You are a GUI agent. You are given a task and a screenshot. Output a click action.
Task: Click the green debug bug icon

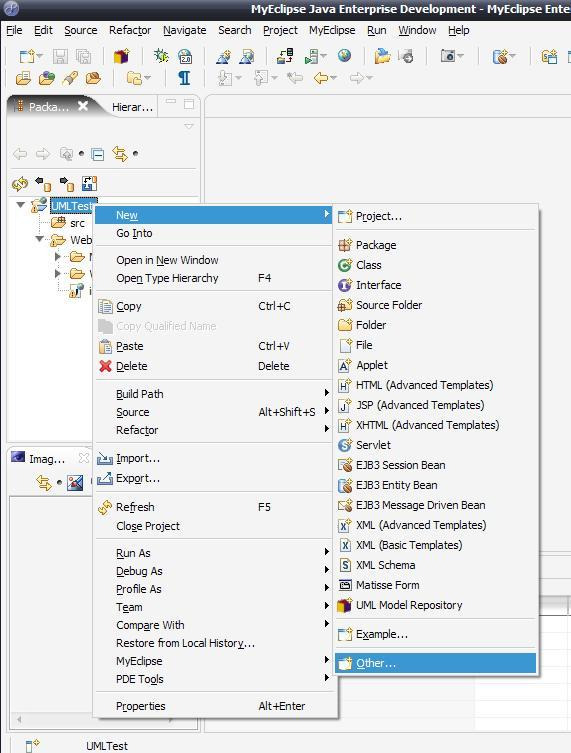(x=161, y=56)
